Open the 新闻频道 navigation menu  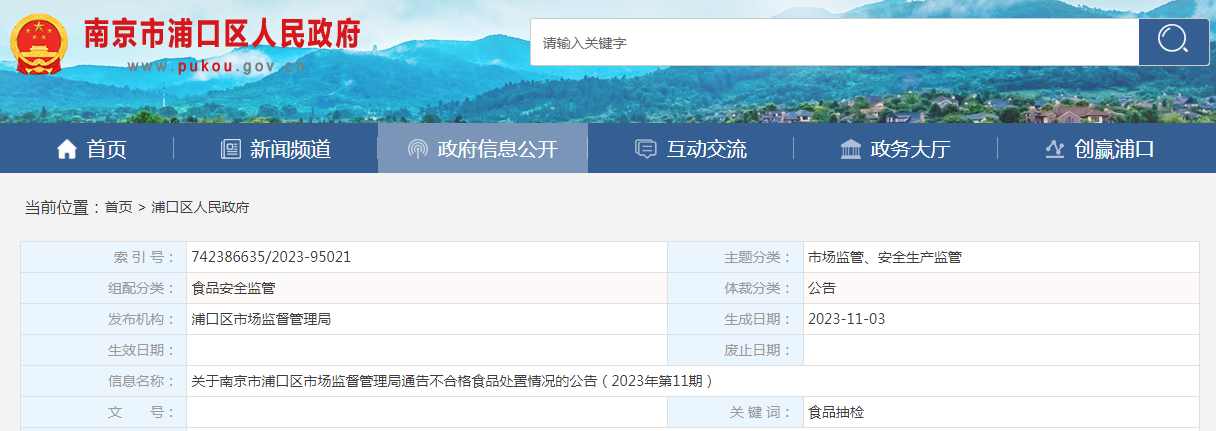pos(290,150)
